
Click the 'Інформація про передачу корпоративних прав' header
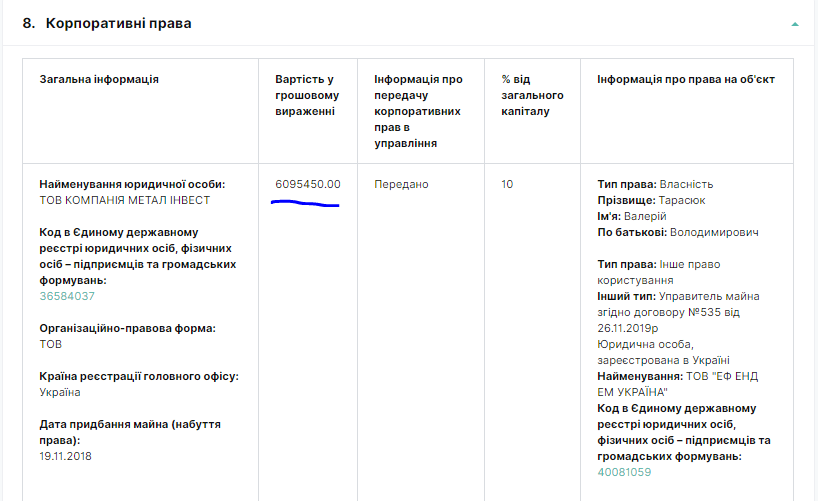pyautogui.click(x=417, y=111)
